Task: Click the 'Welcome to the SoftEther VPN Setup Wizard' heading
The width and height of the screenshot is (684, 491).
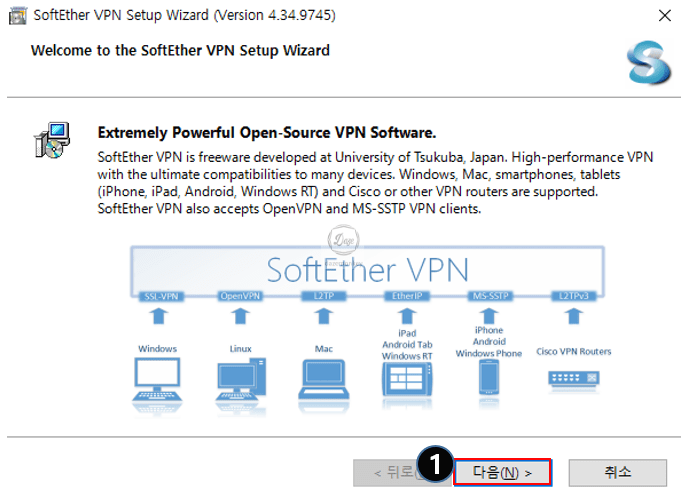Action: tap(180, 51)
